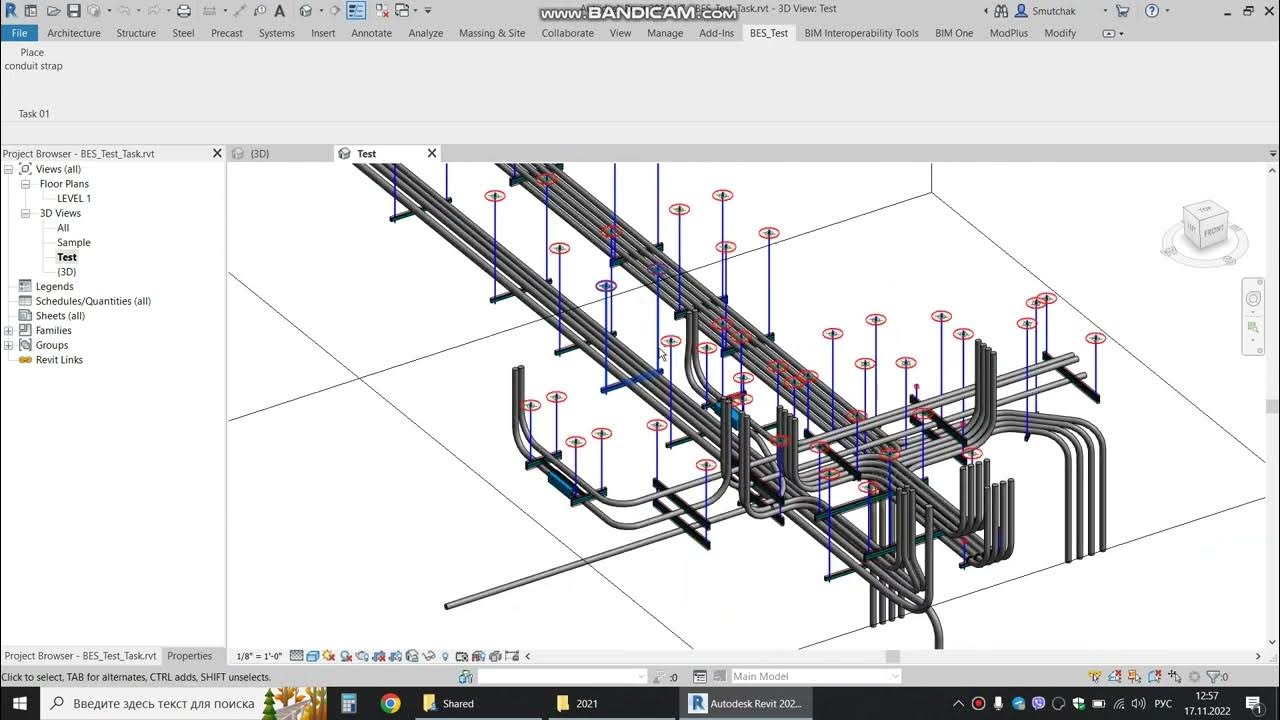Image resolution: width=1280 pixels, height=720 pixels.
Task: Open LEVEL 1 floor plan in Project Browser
Action: point(74,198)
